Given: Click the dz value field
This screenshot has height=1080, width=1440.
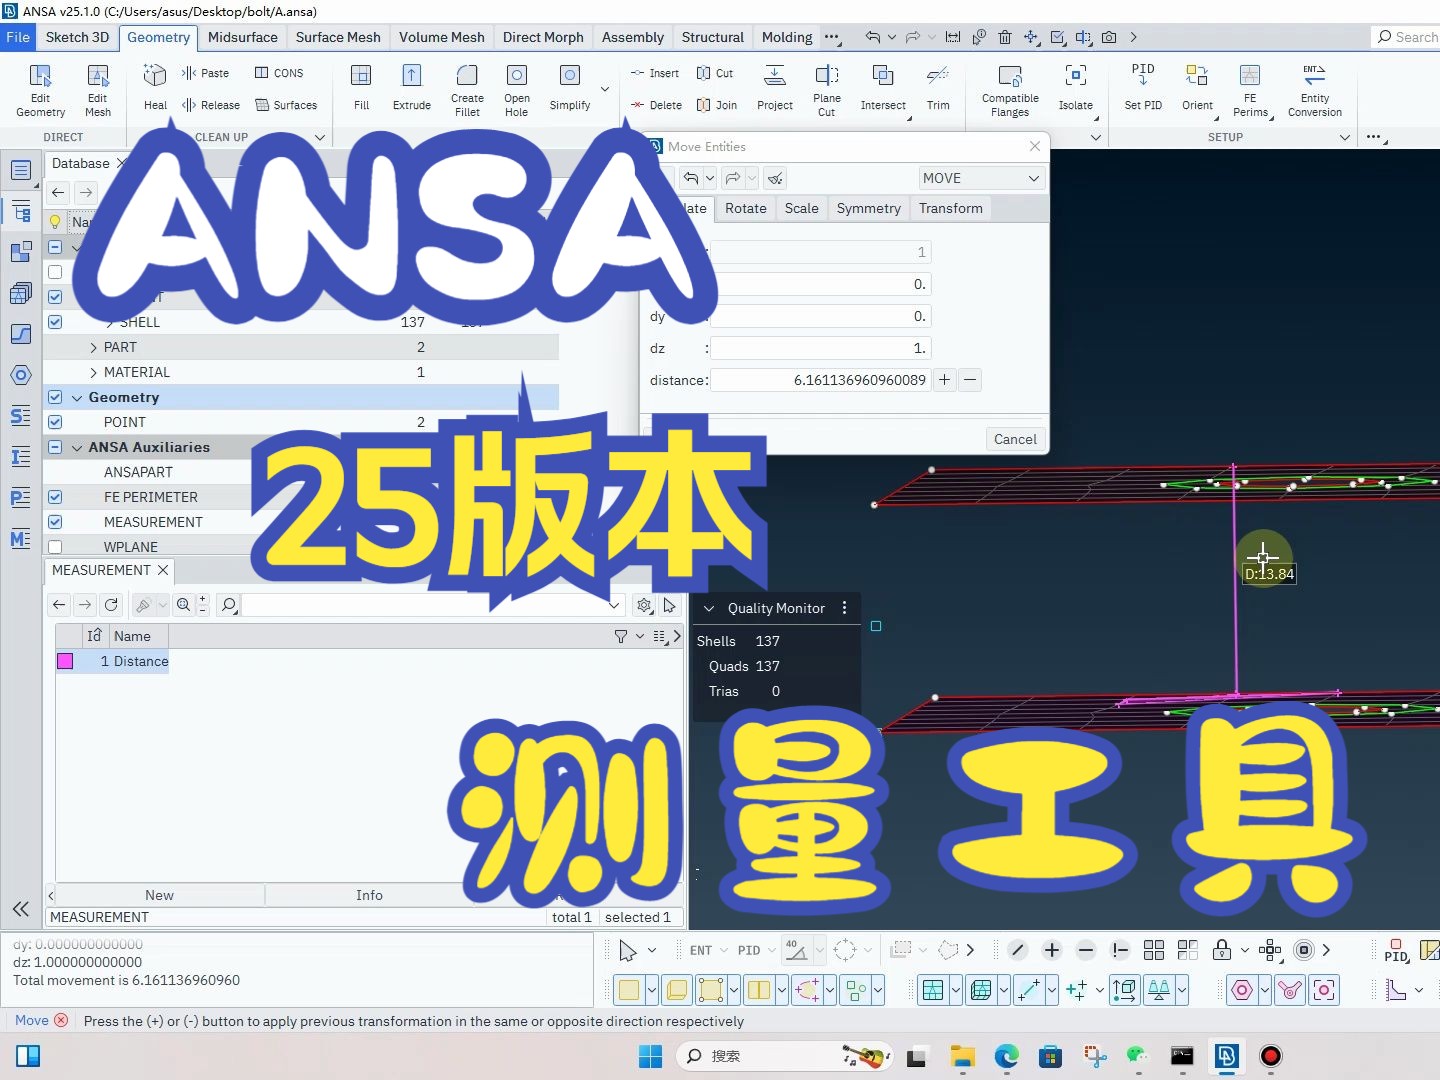Looking at the screenshot, I should point(821,348).
